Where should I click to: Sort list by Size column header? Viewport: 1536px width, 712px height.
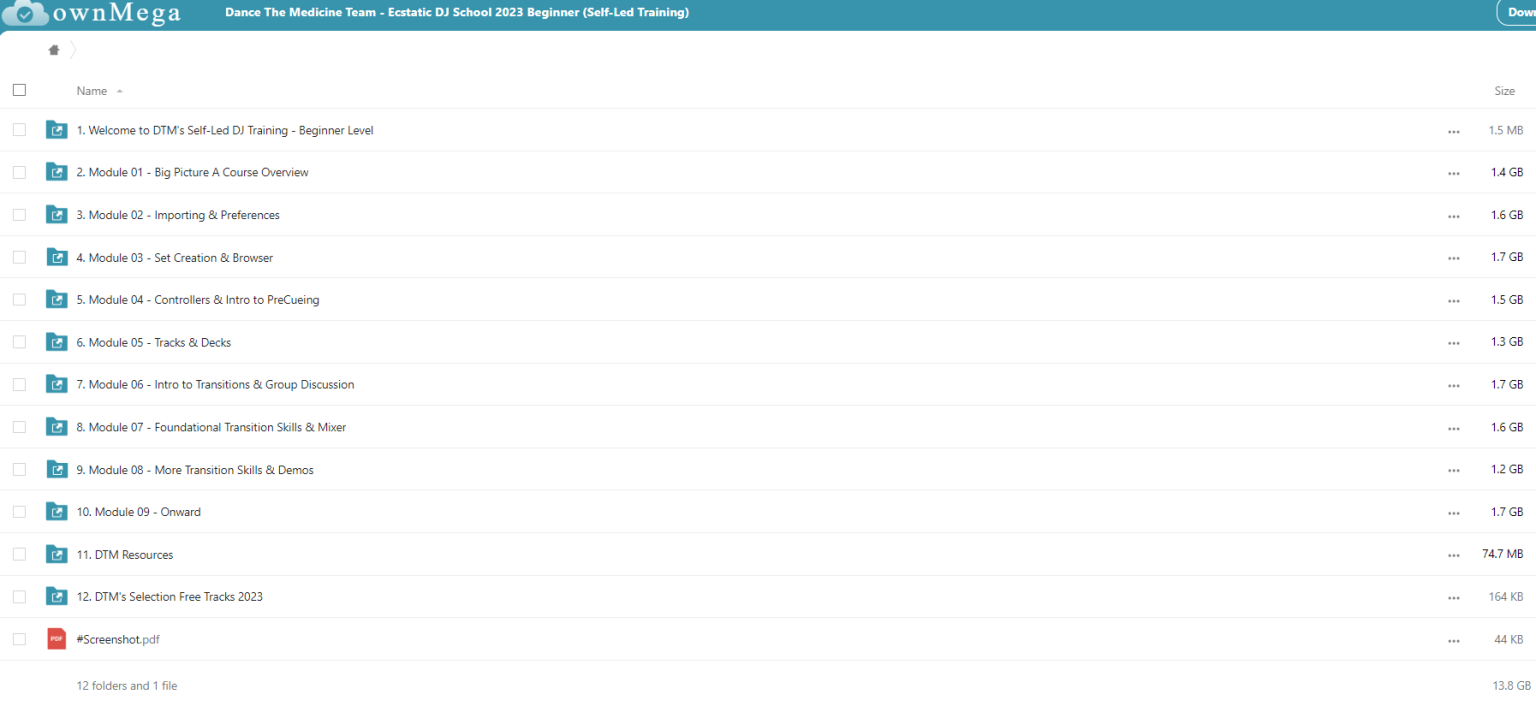click(x=1504, y=91)
